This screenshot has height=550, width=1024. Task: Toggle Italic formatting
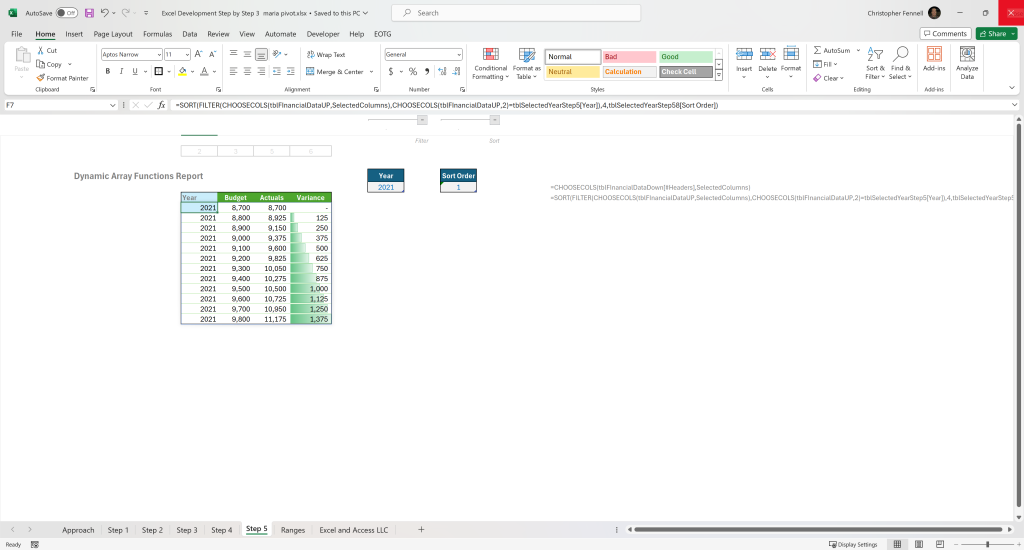click(x=121, y=71)
